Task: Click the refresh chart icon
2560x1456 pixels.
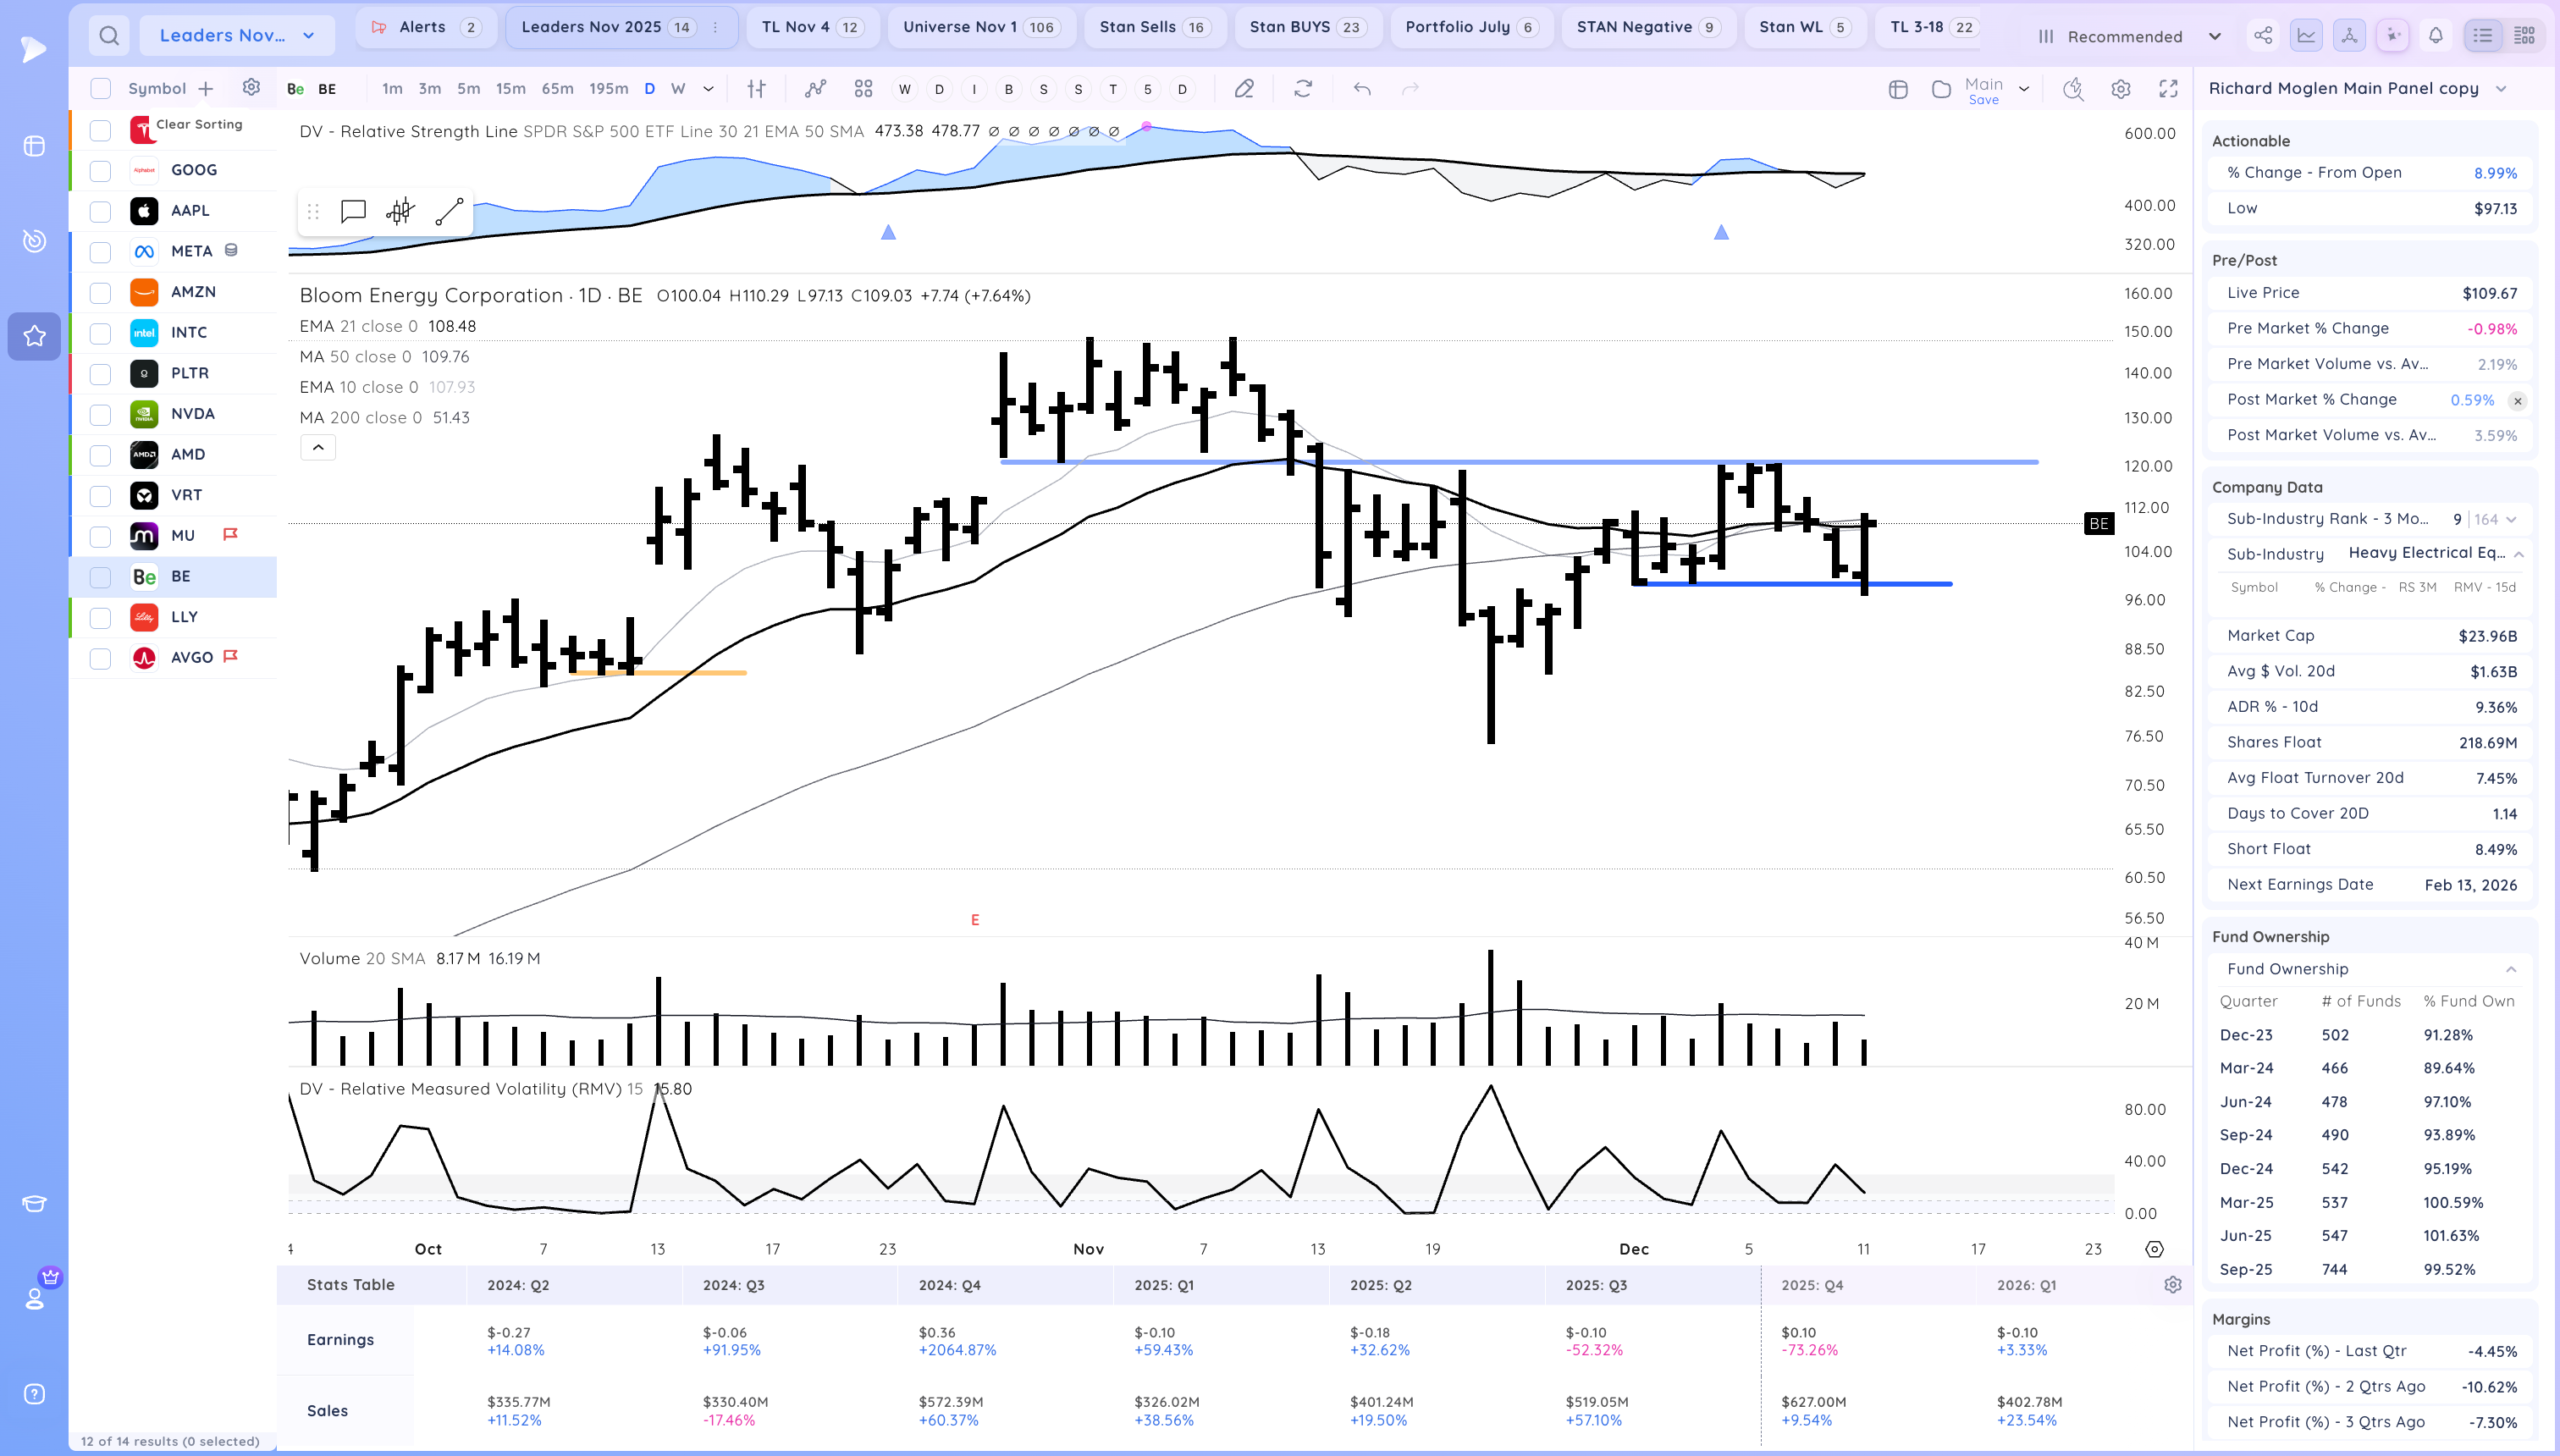Action: pos(1303,89)
